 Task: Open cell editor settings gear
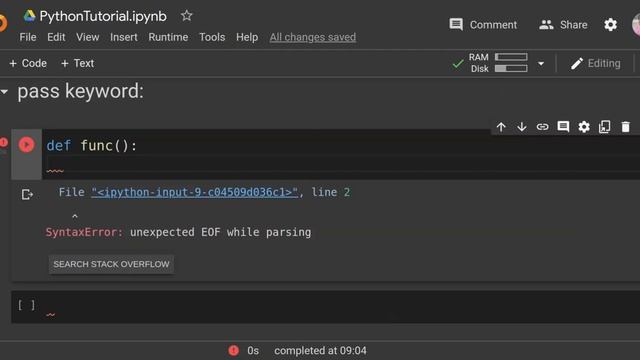(584, 127)
